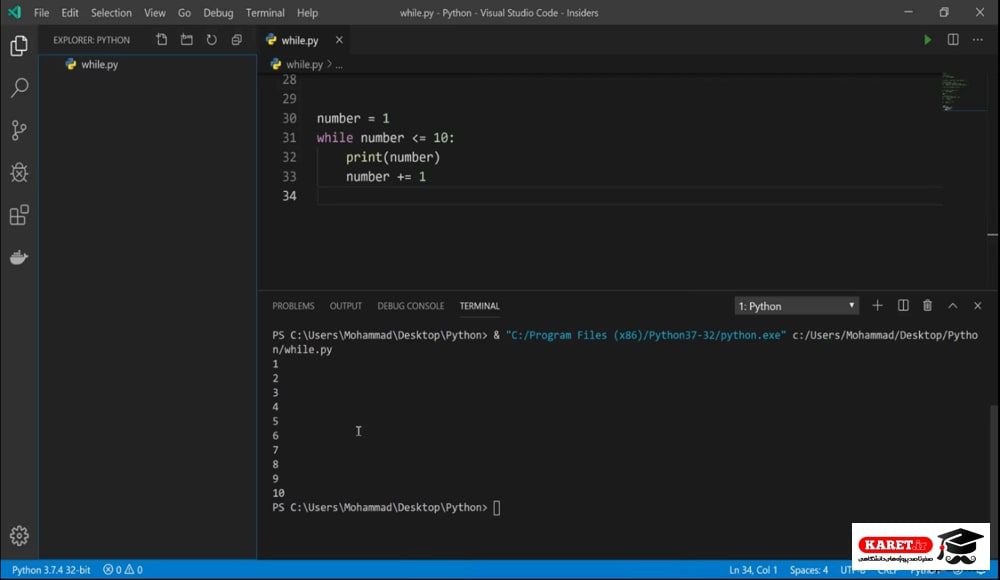The height and width of the screenshot is (580, 1000).
Task: Click the EXPLORER: PYTHON header title
Action: pyautogui.click(x=91, y=40)
